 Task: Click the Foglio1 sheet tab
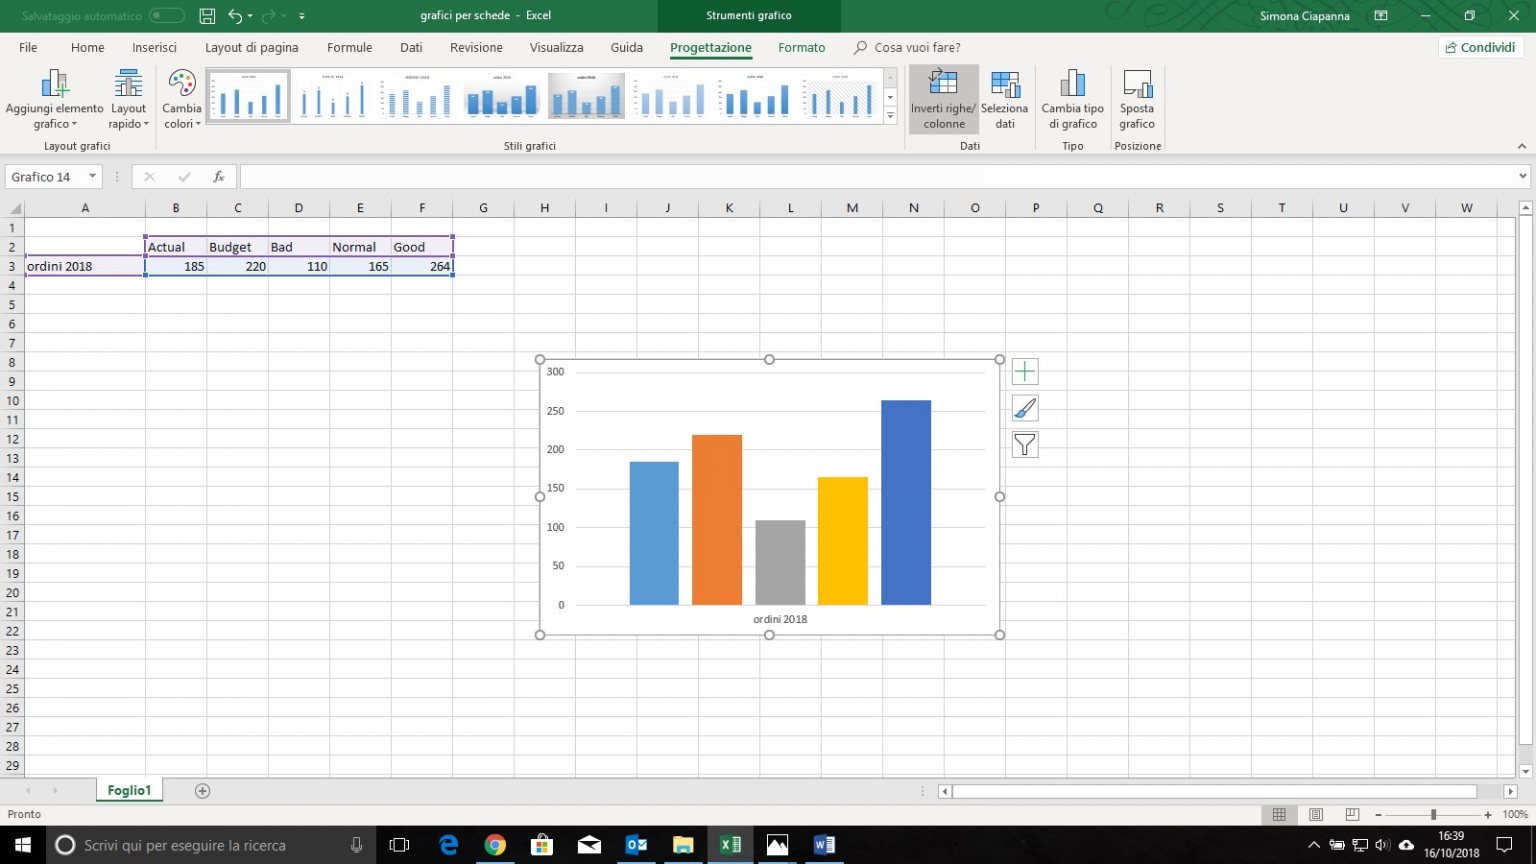(x=128, y=790)
